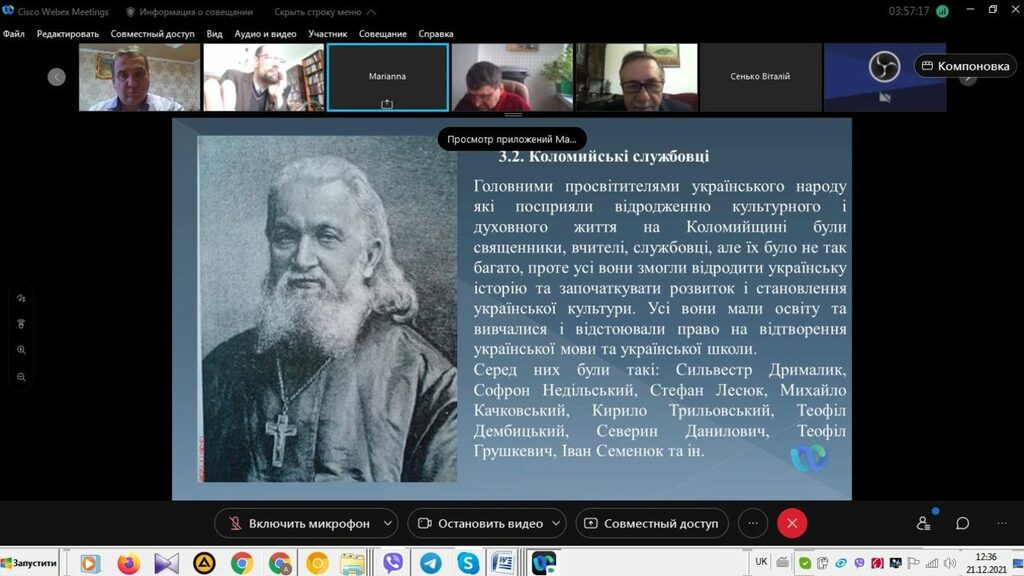The image size is (1024, 576).
Task: Select the annotate squiggle tool
Action: tap(21, 298)
